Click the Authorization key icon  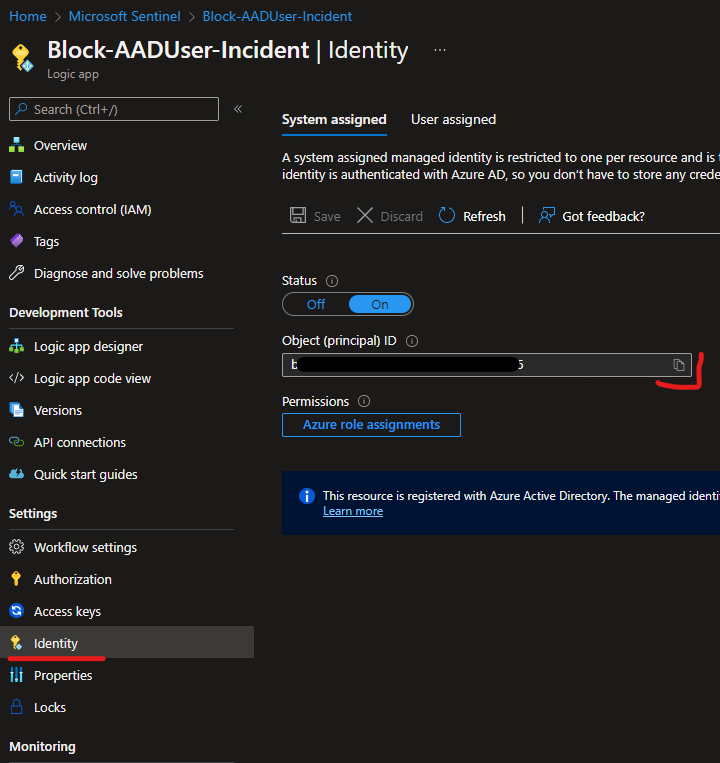point(17,579)
